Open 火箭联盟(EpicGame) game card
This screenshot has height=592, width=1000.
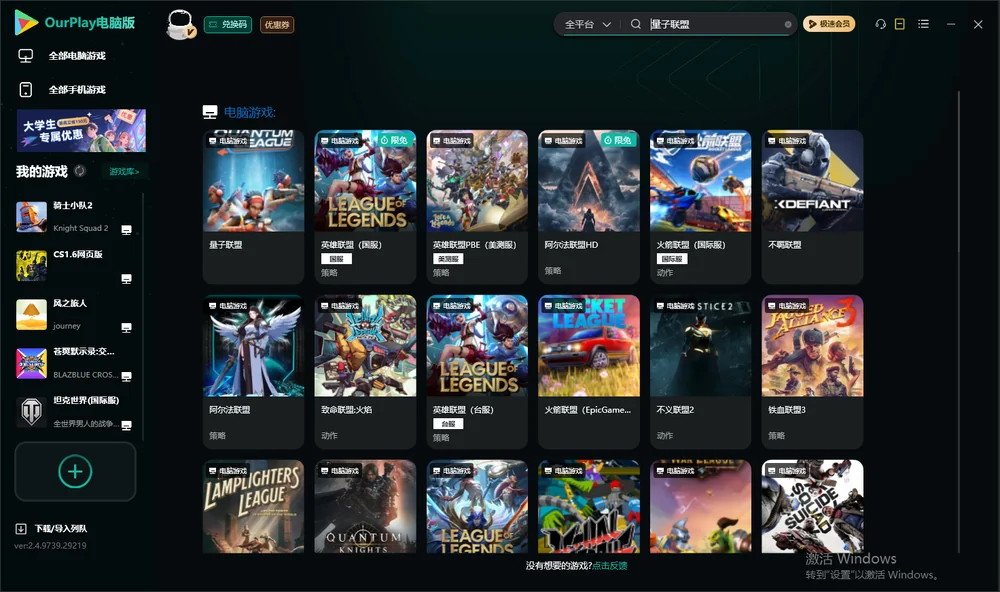click(x=589, y=372)
